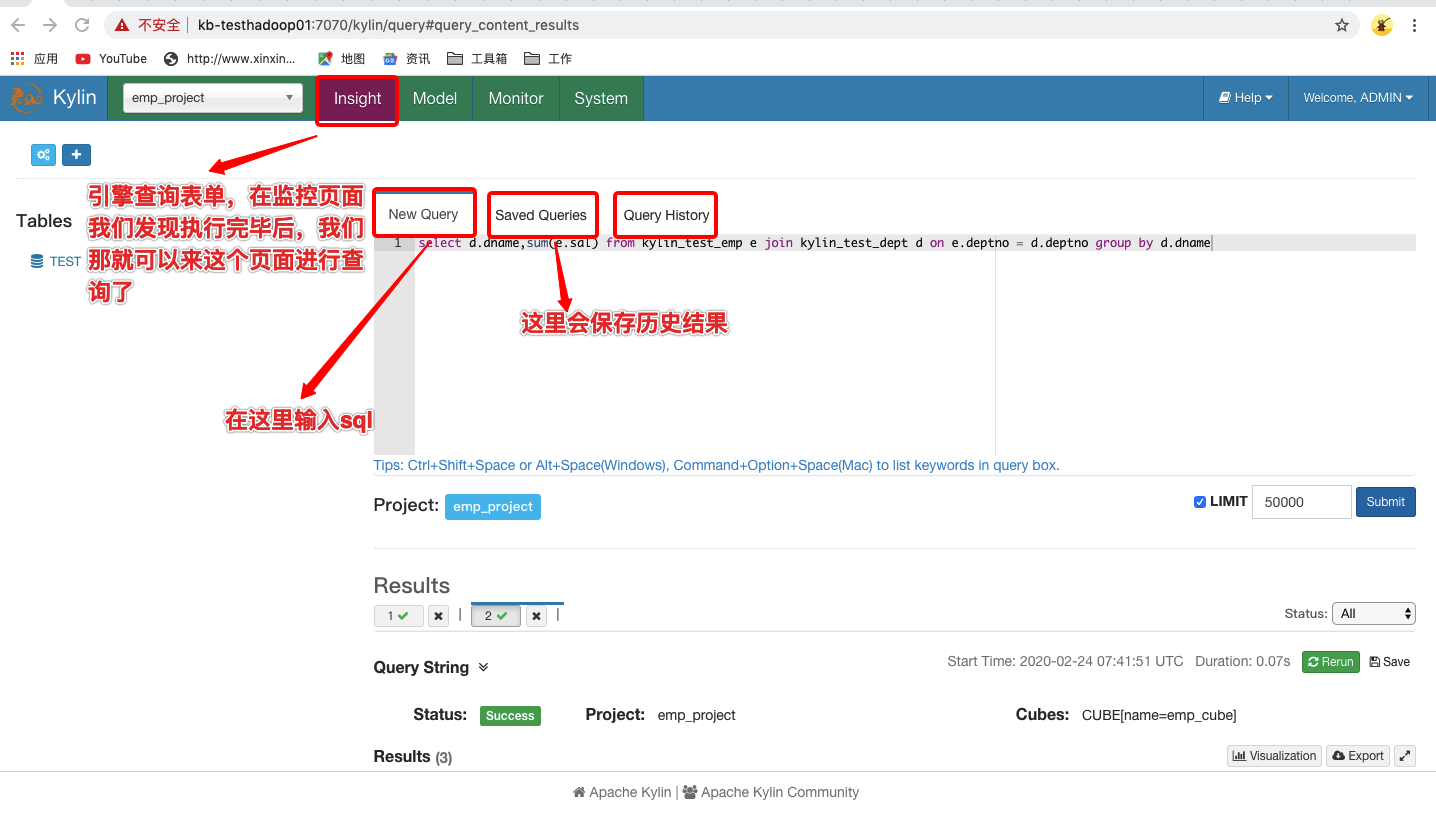This screenshot has height=815, width=1436.
Task: Select the TEST database icon in Tables panel
Action: pos(36,261)
